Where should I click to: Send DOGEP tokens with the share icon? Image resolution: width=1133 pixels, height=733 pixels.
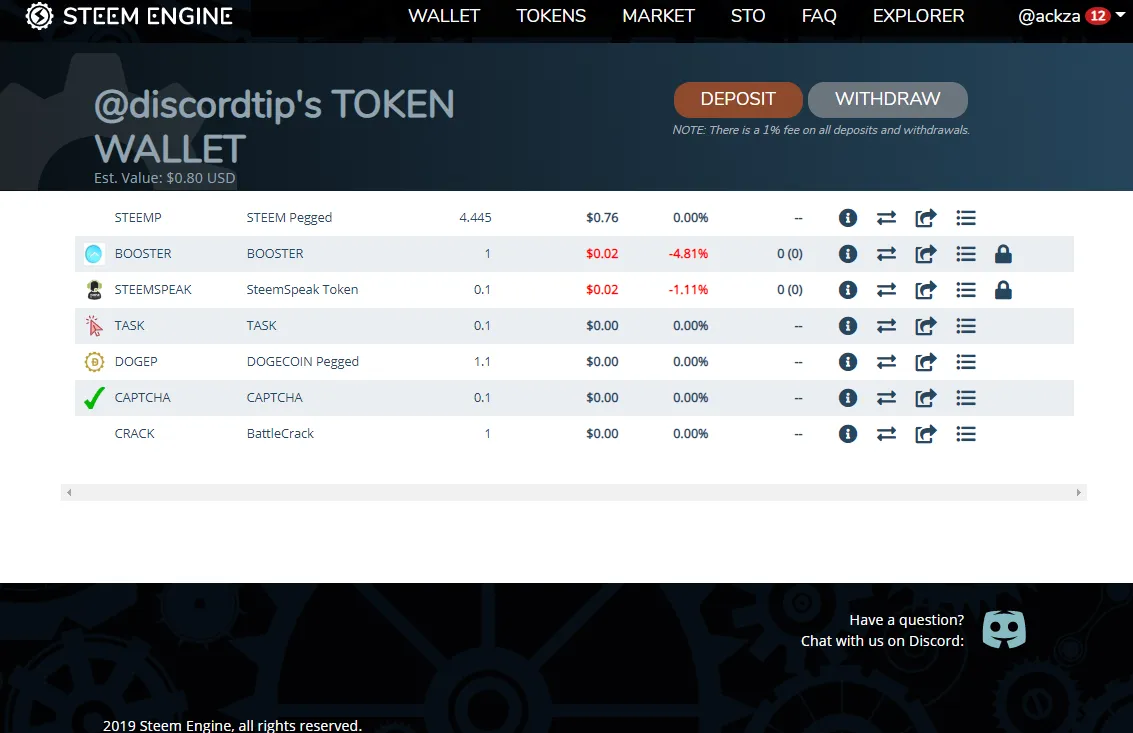pyautogui.click(x=926, y=361)
